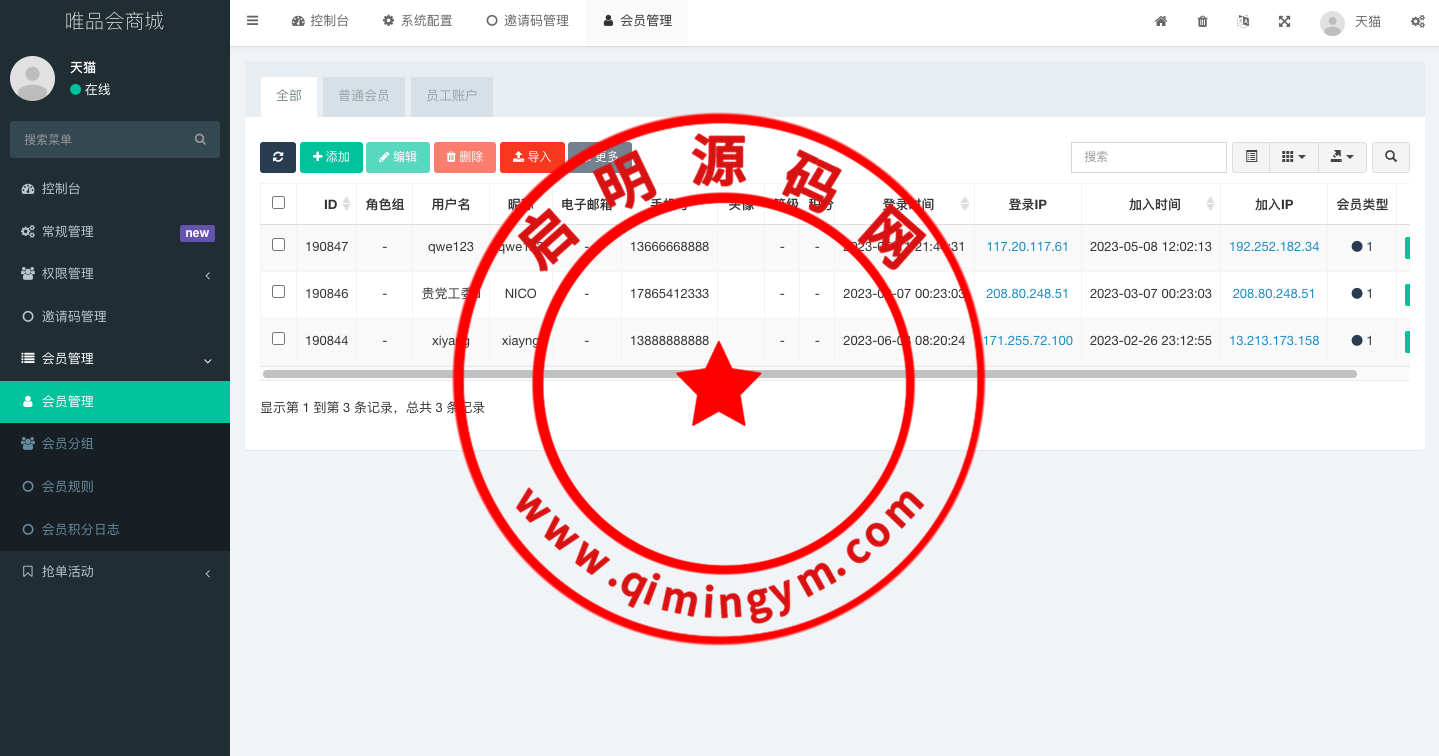Open login IP link 117.20.117.61

click(1027, 246)
